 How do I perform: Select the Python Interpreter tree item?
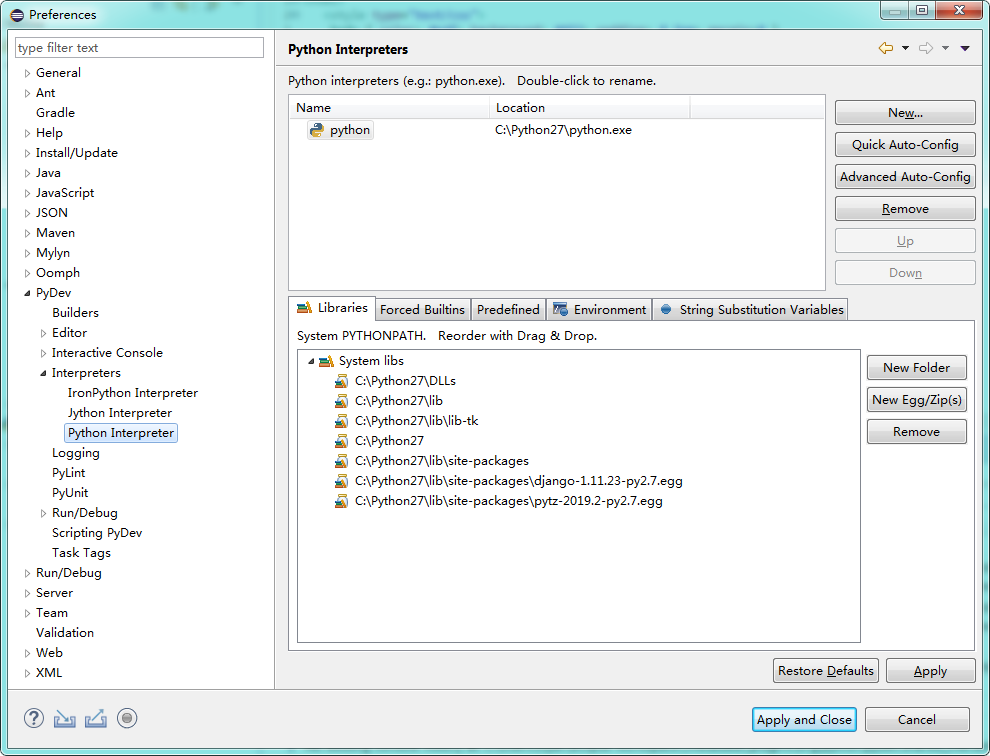tap(121, 433)
